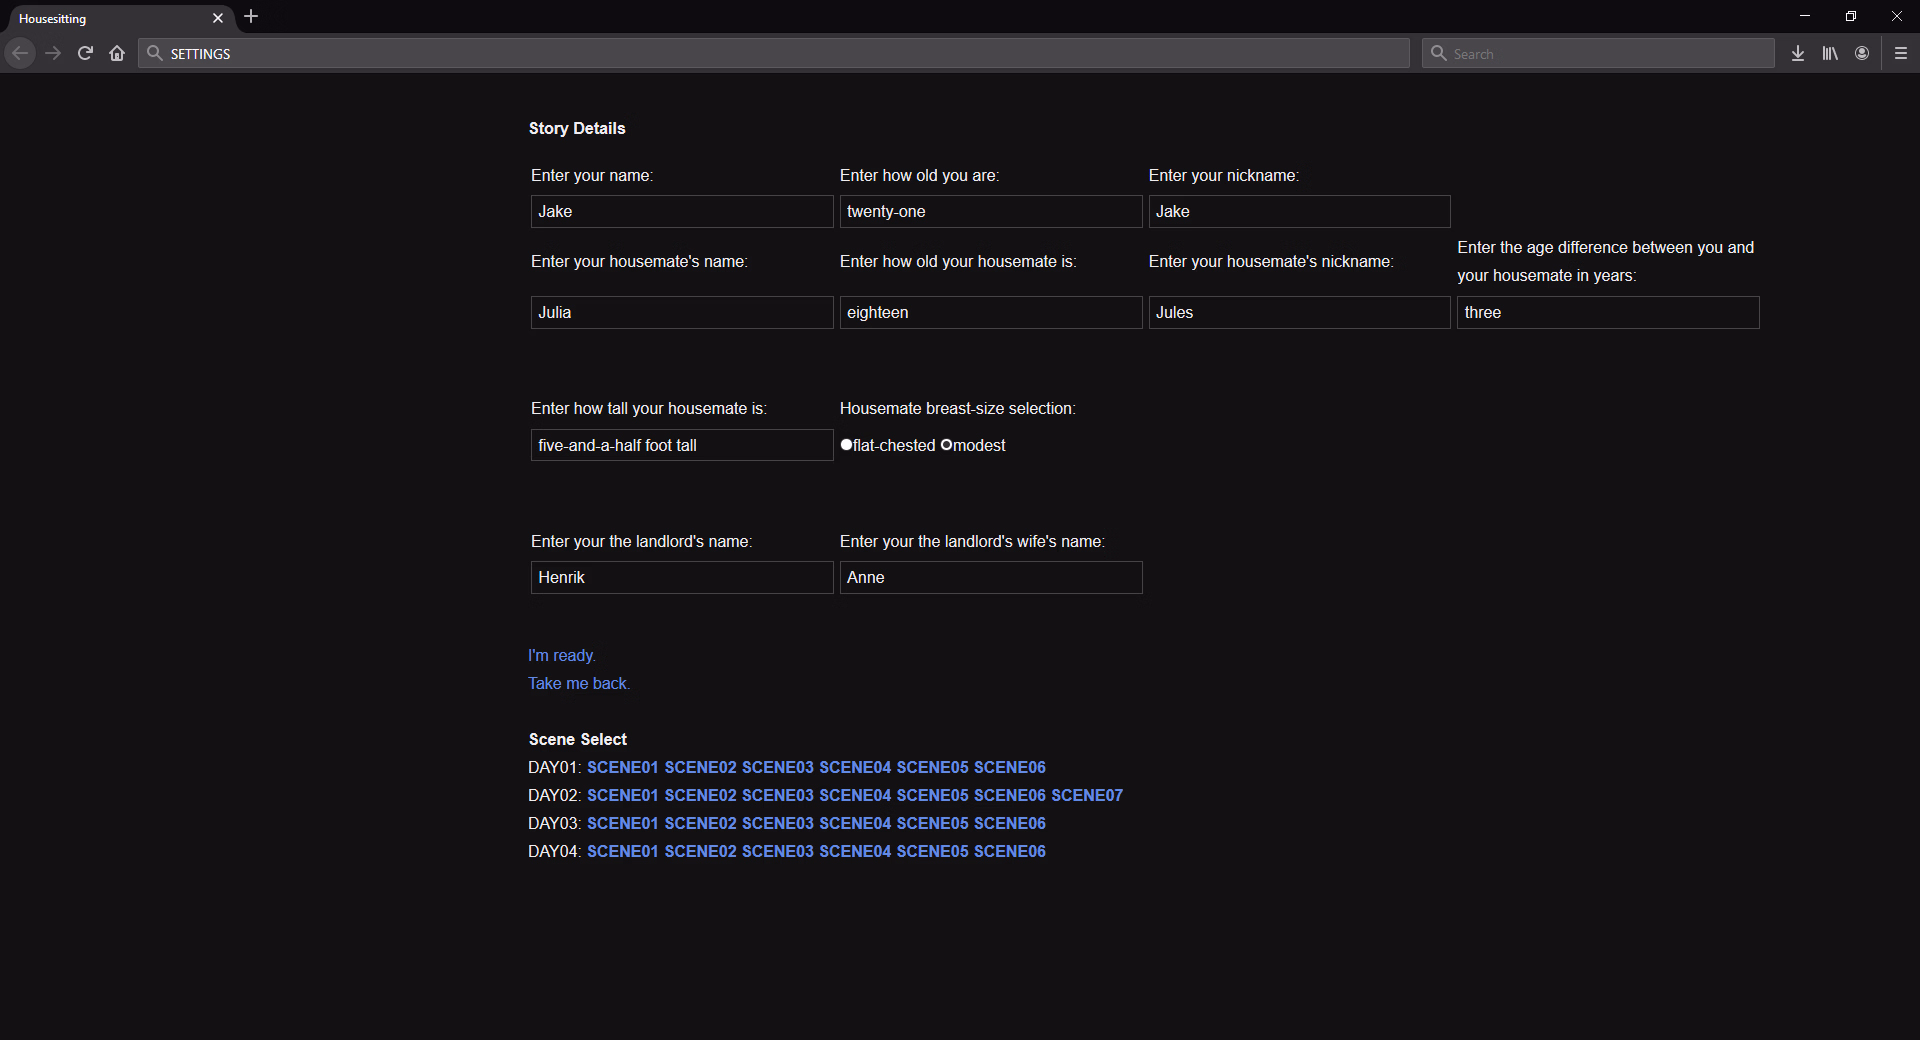The image size is (1920, 1040).
Task: Open a new browser tab
Action: point(250,16)
